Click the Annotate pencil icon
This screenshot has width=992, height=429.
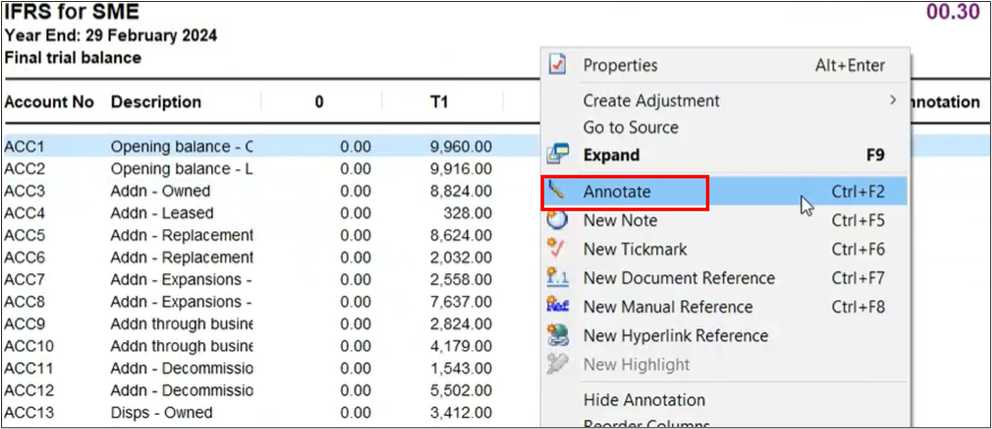click(x=558, y=192)
